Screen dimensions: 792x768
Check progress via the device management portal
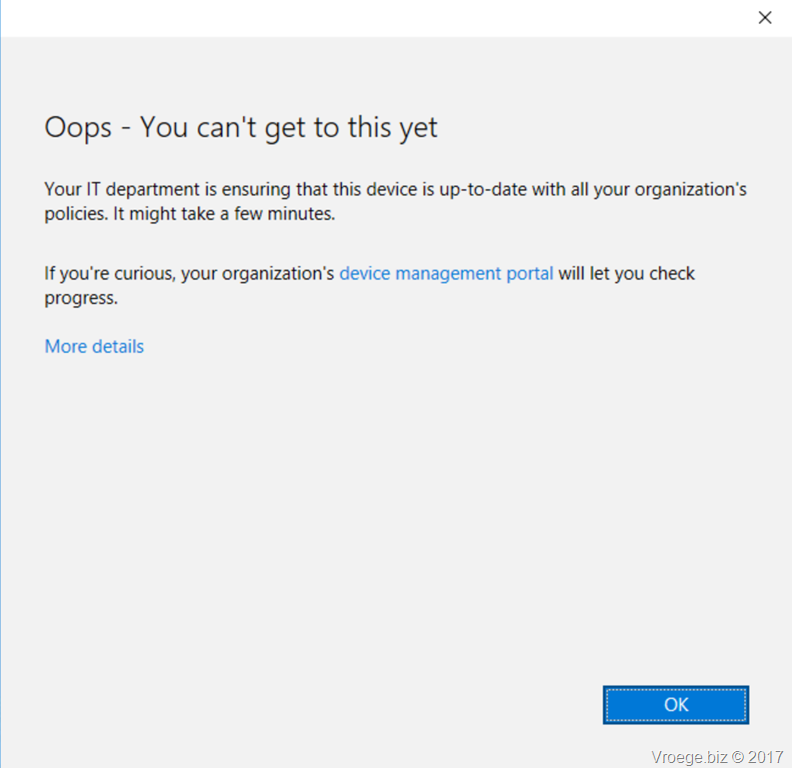click(446, 273)
